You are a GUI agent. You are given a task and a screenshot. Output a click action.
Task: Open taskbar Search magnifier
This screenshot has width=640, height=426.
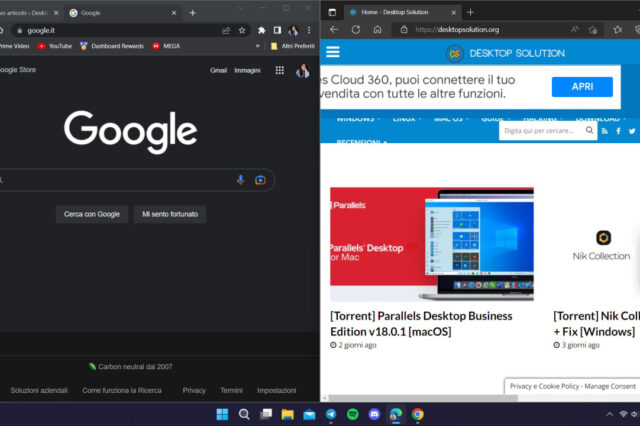[244, 415]
